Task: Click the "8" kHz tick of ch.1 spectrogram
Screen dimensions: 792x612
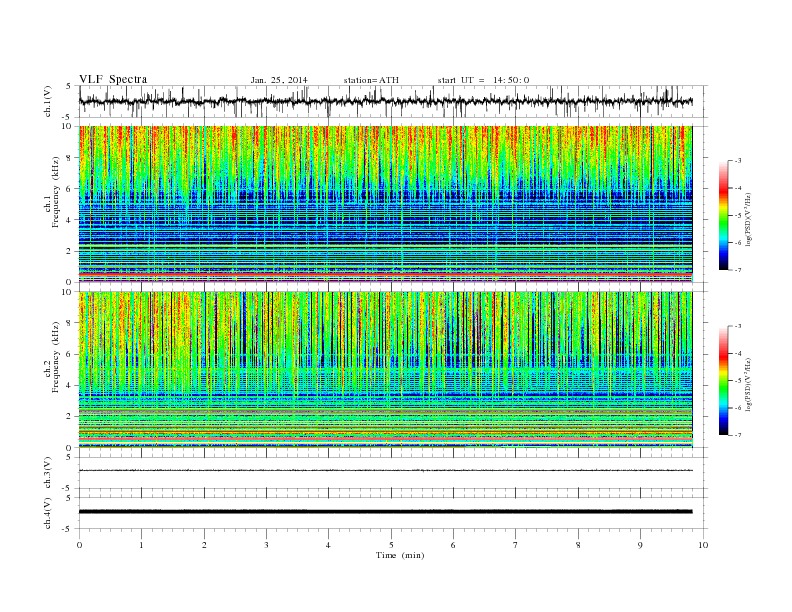Action: [69, 158]
